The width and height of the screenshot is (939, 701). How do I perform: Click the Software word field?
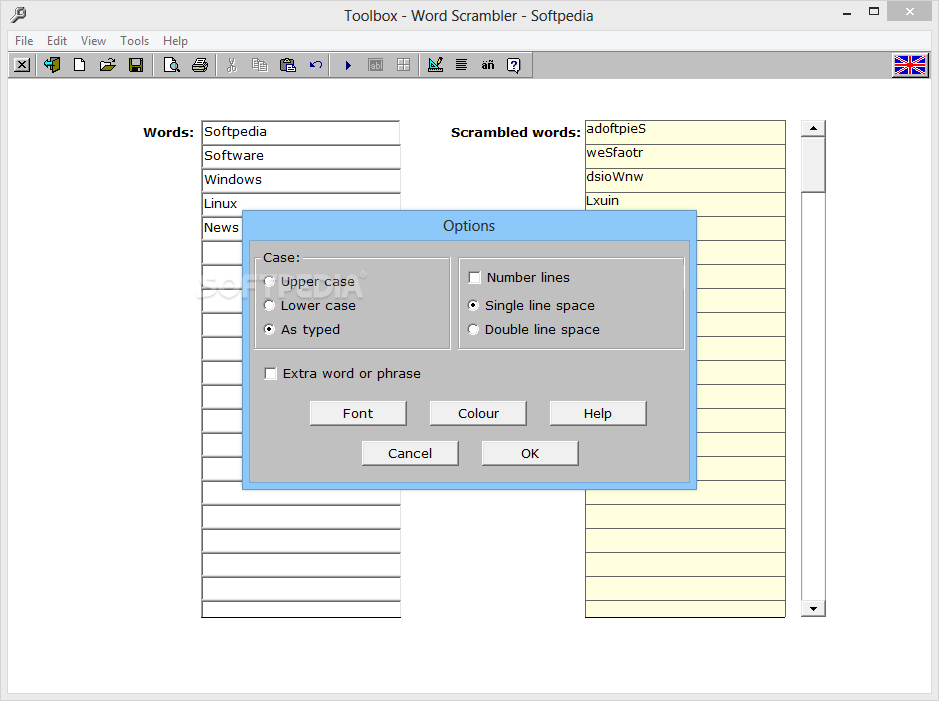[x=301, y=156]
